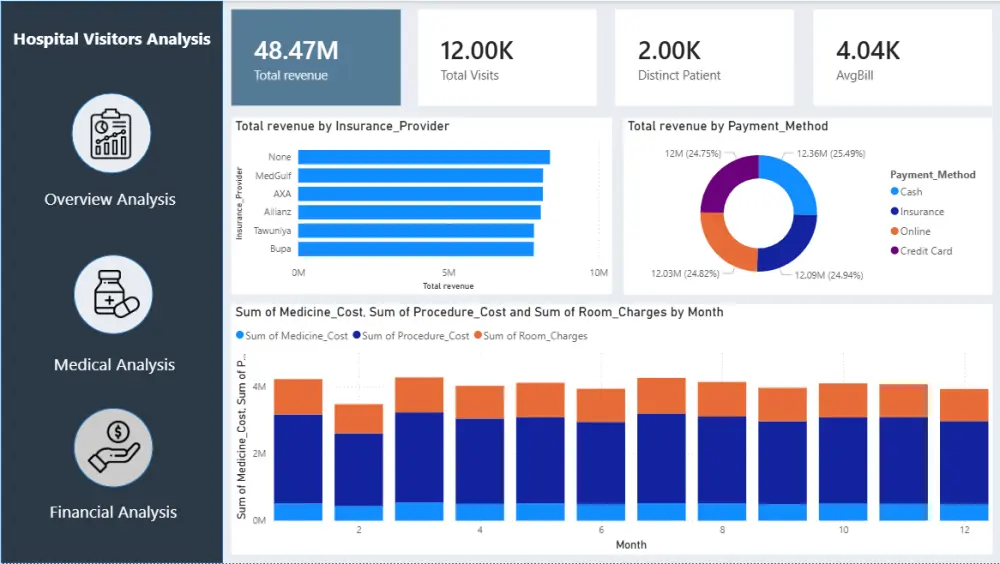Click the Bupa revenue bar
The image size is (1000, 564).
[416, 249]
